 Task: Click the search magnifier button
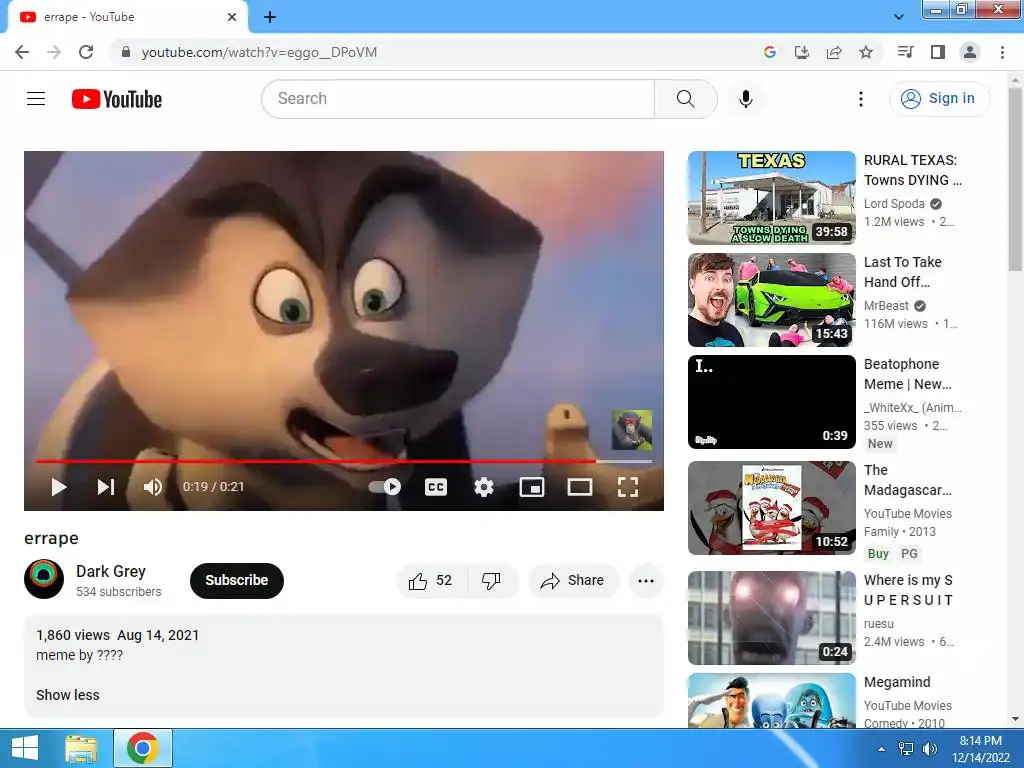[685, 99]
